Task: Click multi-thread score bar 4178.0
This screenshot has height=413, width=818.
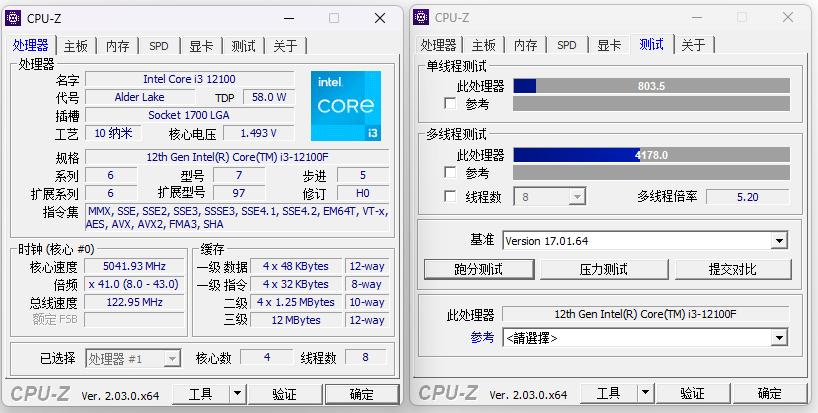Action: tap(652, 155)
